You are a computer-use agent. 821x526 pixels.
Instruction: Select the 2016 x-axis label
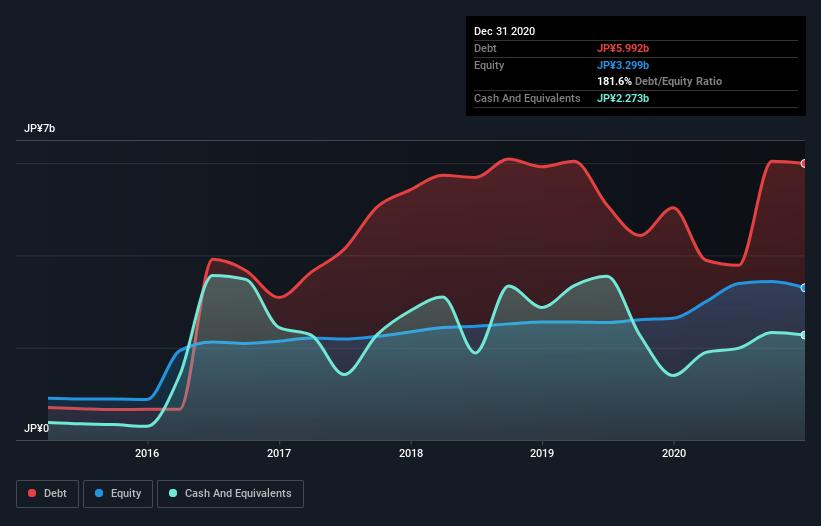[147, 453]
